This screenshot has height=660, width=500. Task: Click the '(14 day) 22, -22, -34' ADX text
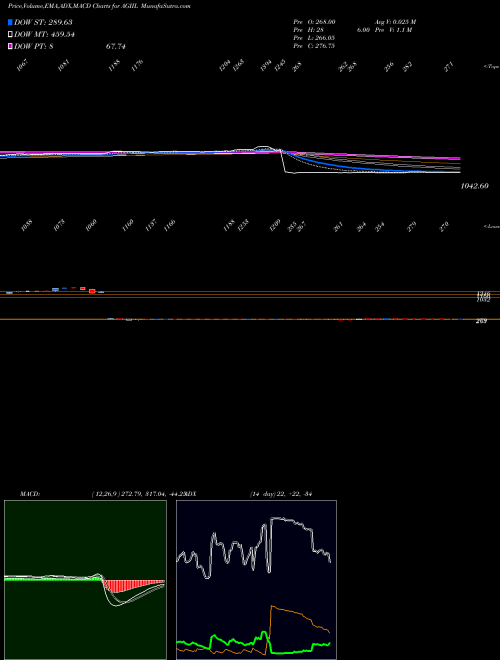click(x=281, y=494)
